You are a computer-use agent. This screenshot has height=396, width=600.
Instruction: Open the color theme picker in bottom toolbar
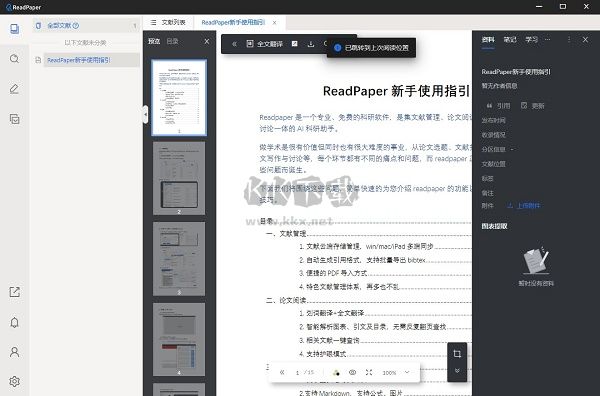click(x=336, y=373)
